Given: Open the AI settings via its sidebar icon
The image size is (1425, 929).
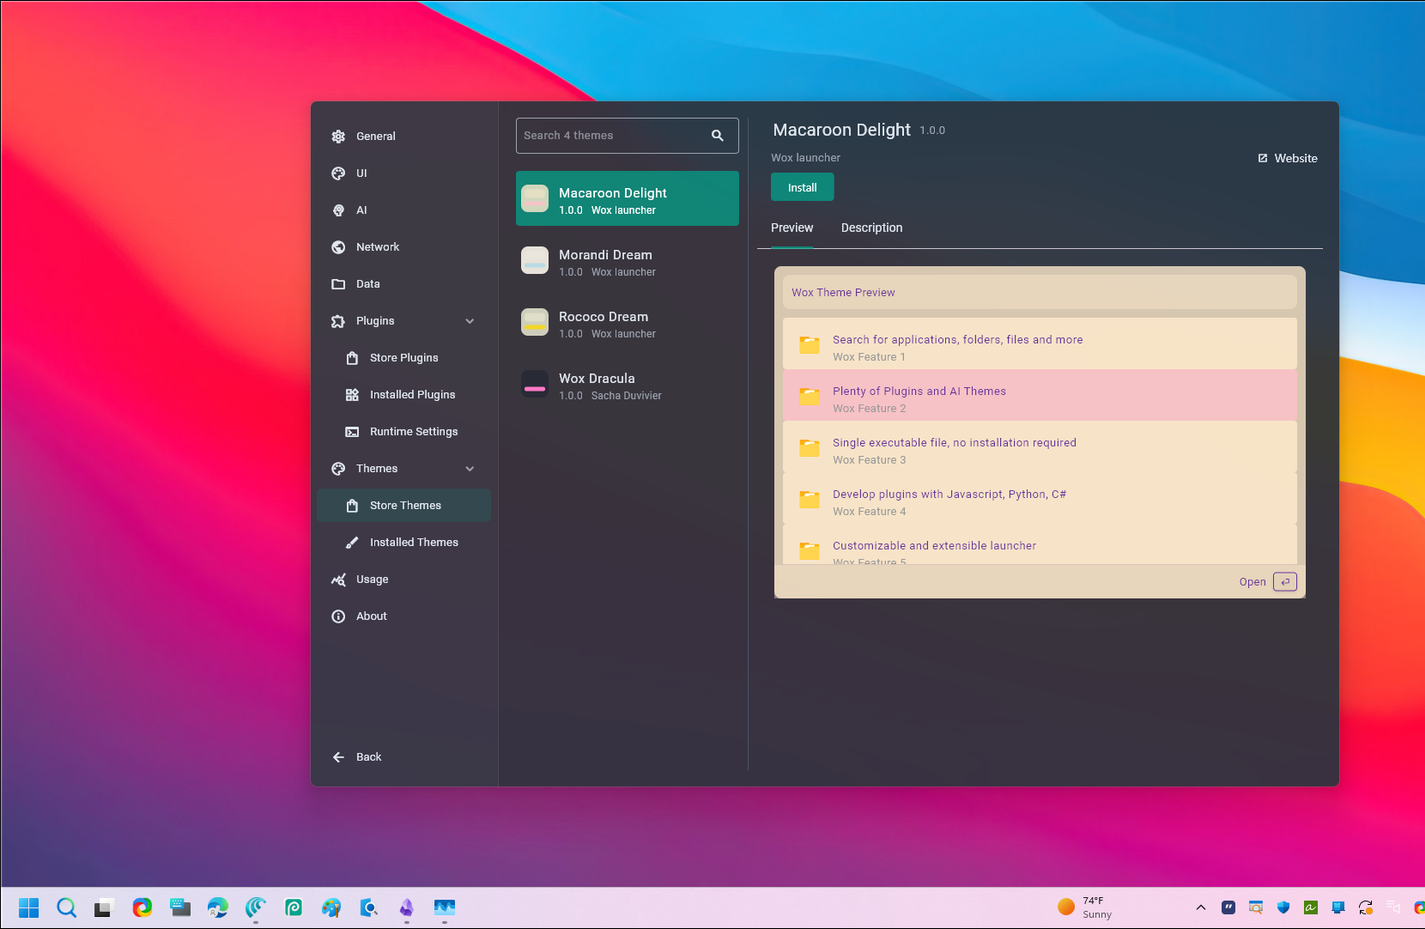Looking at the screenshot, I should tap(339, 210).
